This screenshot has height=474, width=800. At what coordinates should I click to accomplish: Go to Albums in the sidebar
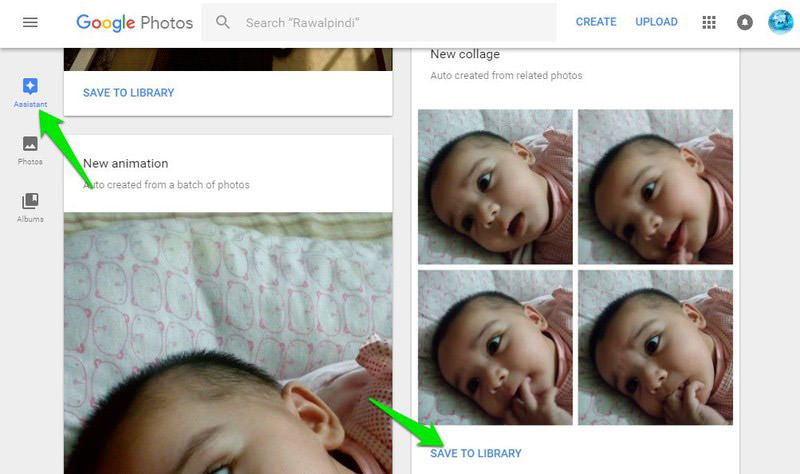tap(30, 208)
